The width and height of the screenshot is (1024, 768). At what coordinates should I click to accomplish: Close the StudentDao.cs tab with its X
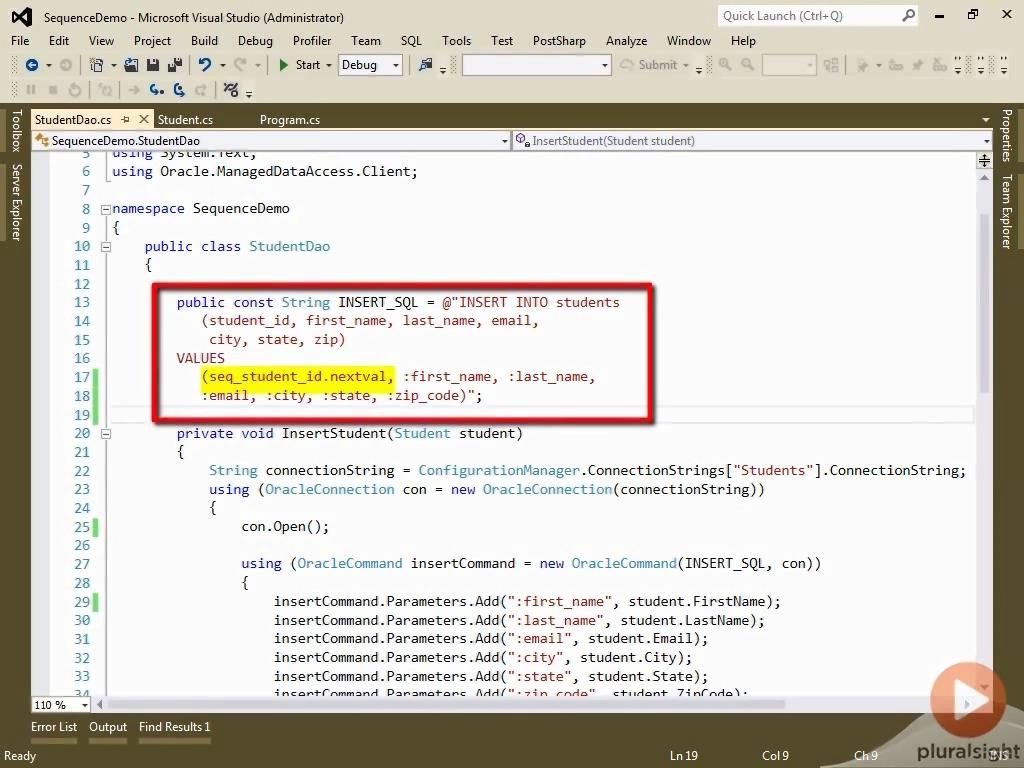144,119
